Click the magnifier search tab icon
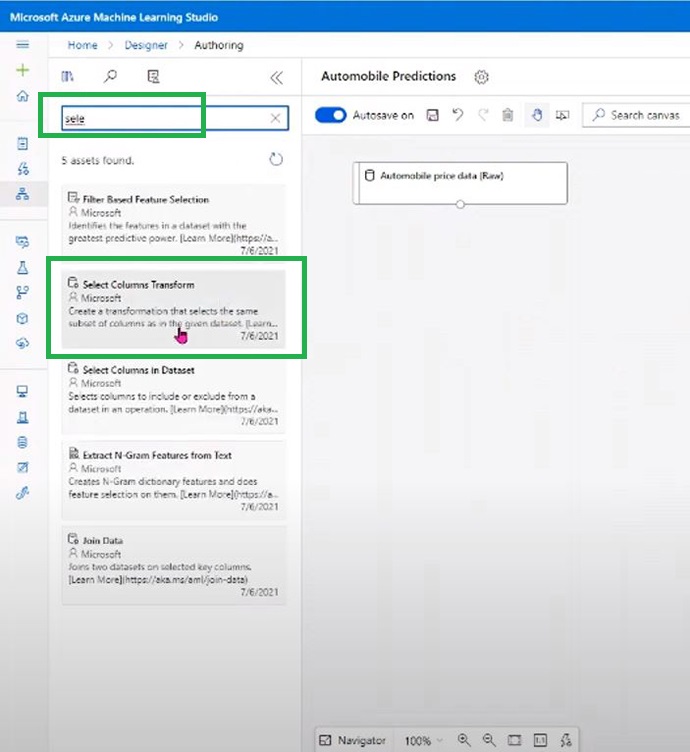The image size is (690, 752). (x=110, y=76)
